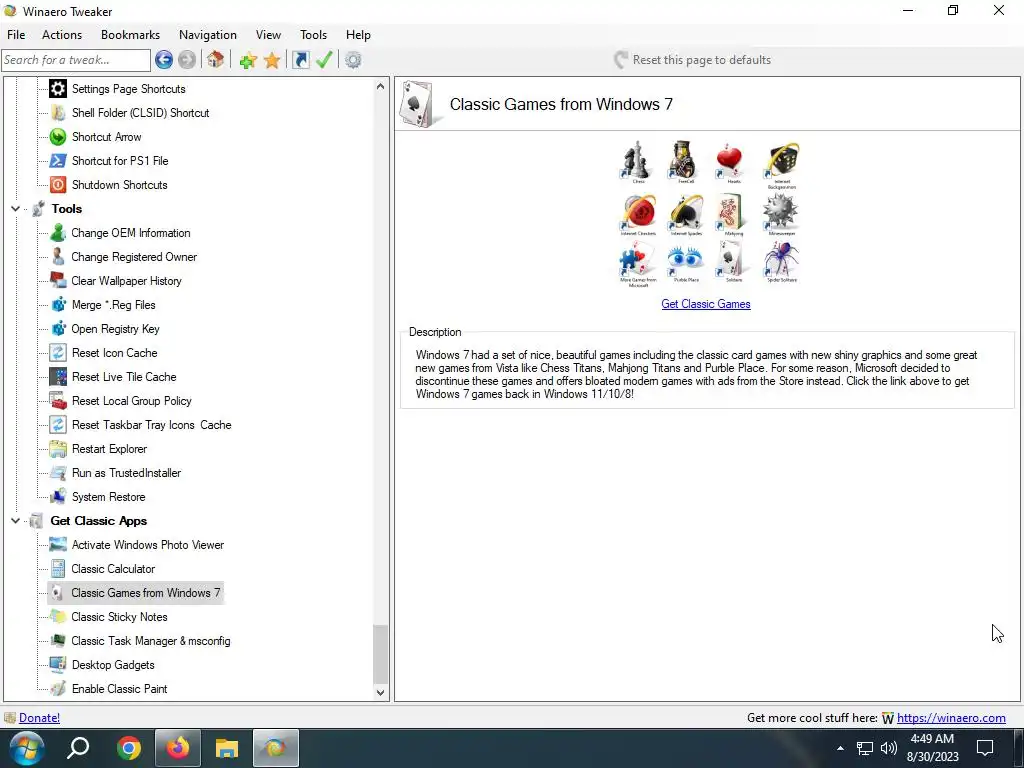Select Activate Windows Photo Viewer

coord(148,545)
